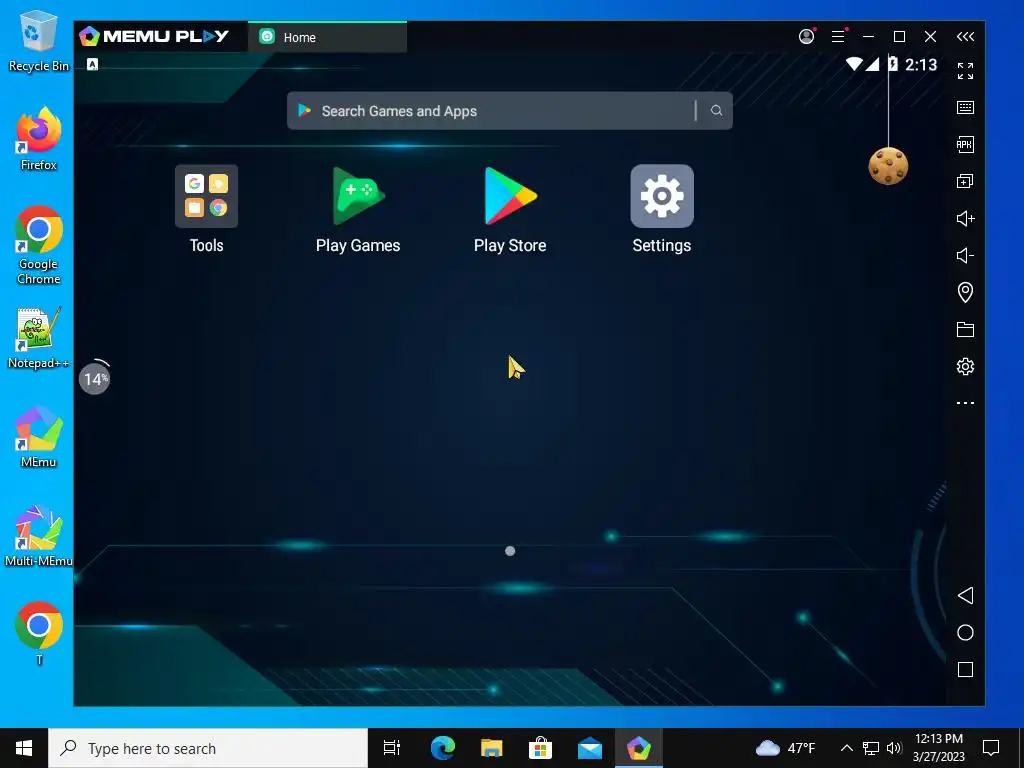Open the shared folder icon
The image size is (1024, 768).
pos(965,329)
